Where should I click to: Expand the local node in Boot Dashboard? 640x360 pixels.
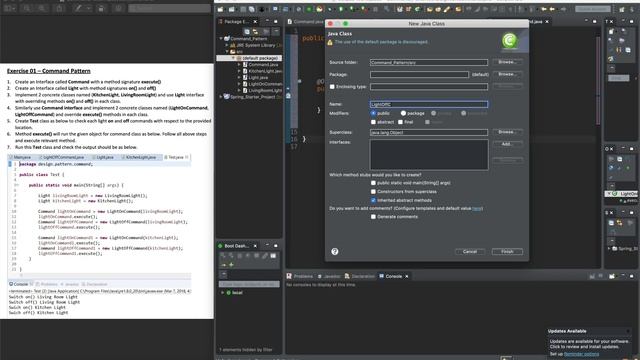pyautogui.click(x=223, y=293)
